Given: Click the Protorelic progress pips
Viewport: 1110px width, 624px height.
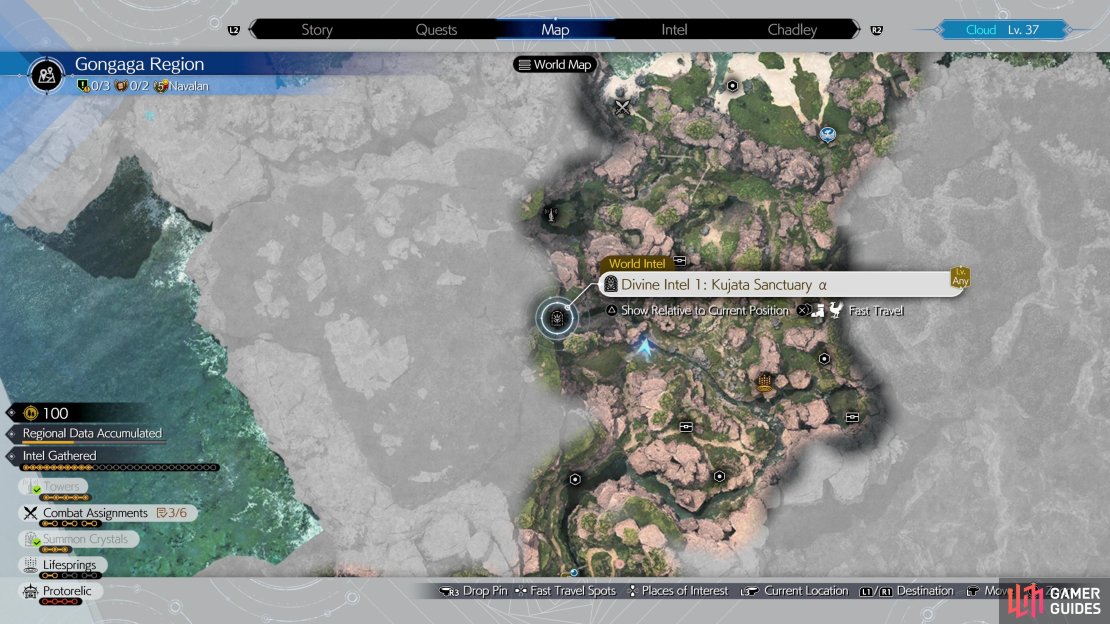Looking at the screenshot, I should (x=61, y=602).
